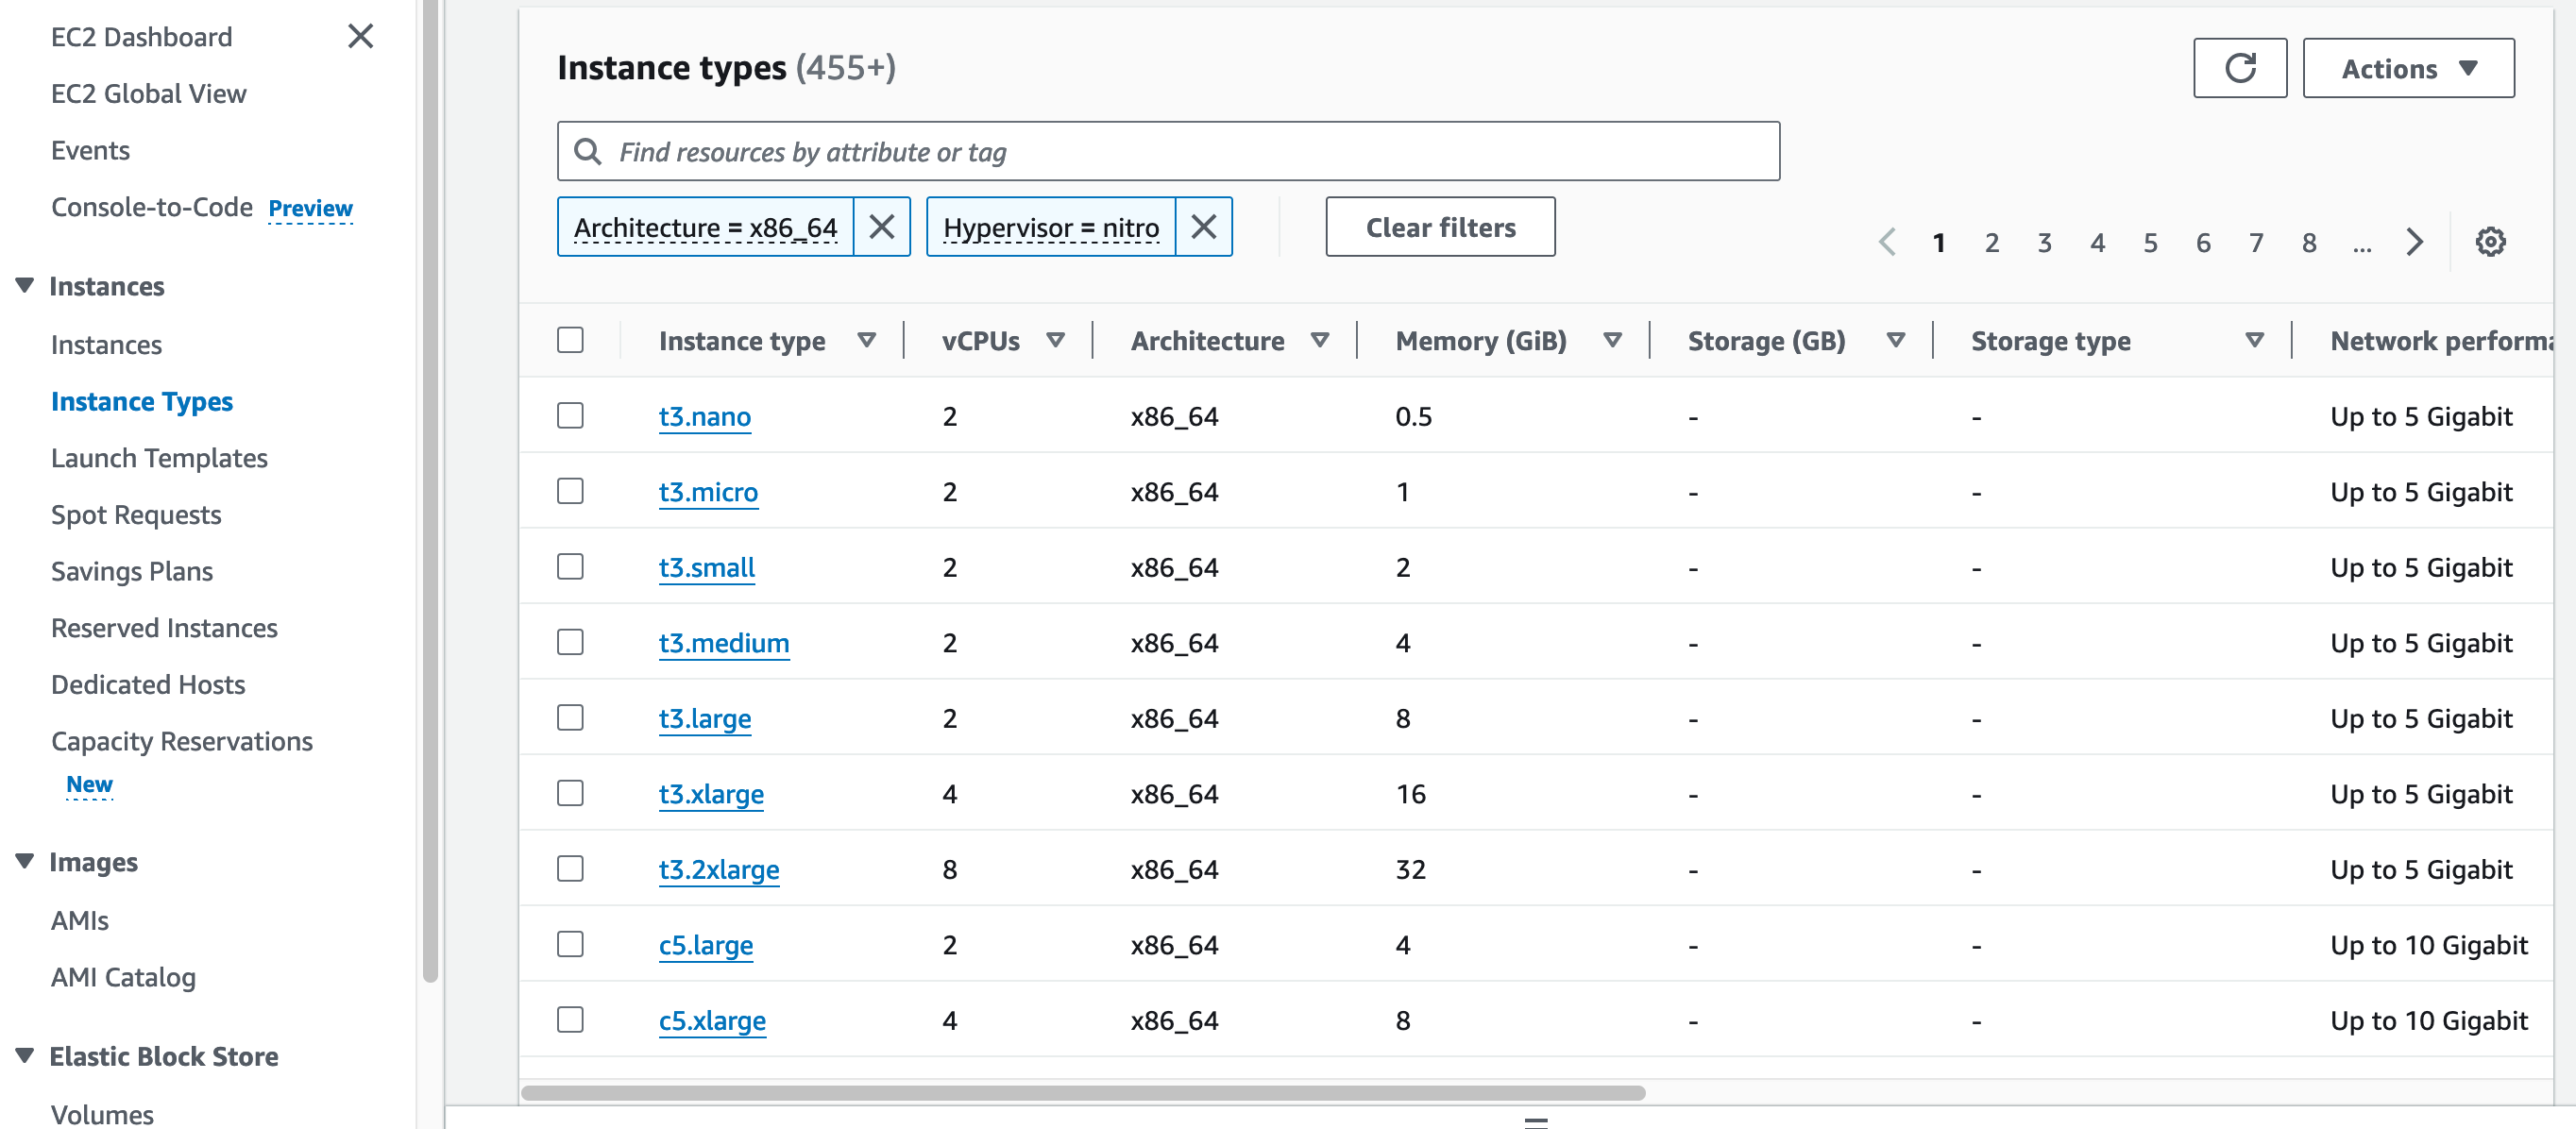The image size is (2576, 1129).
Task: Open Launch Templates in sidebar
Action: [x=159, y=458]
